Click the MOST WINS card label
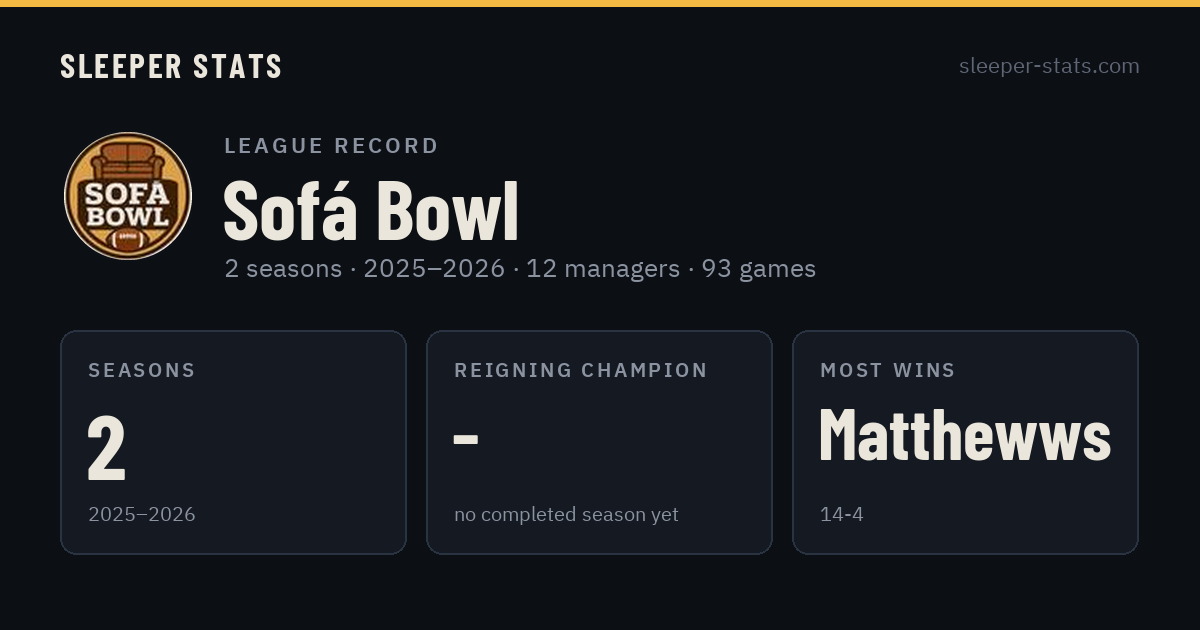1200x630 pixels. [888, 370]
